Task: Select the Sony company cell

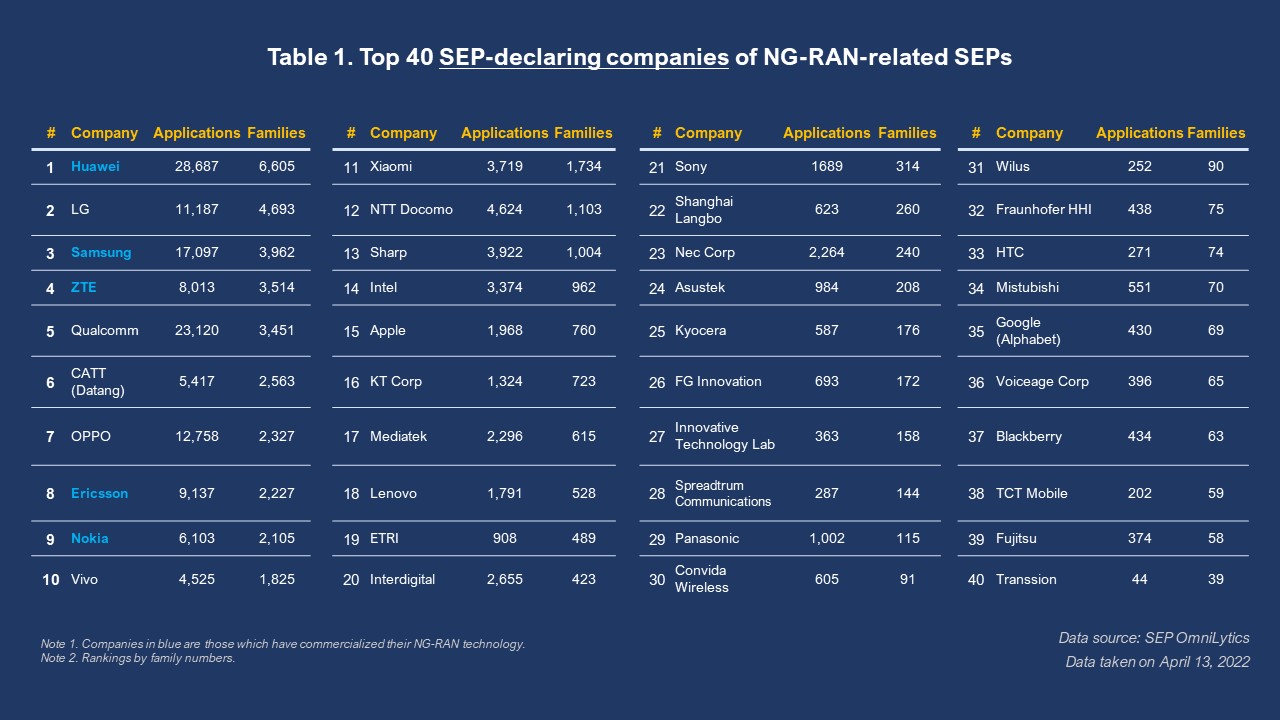Action: coord(691,167)
